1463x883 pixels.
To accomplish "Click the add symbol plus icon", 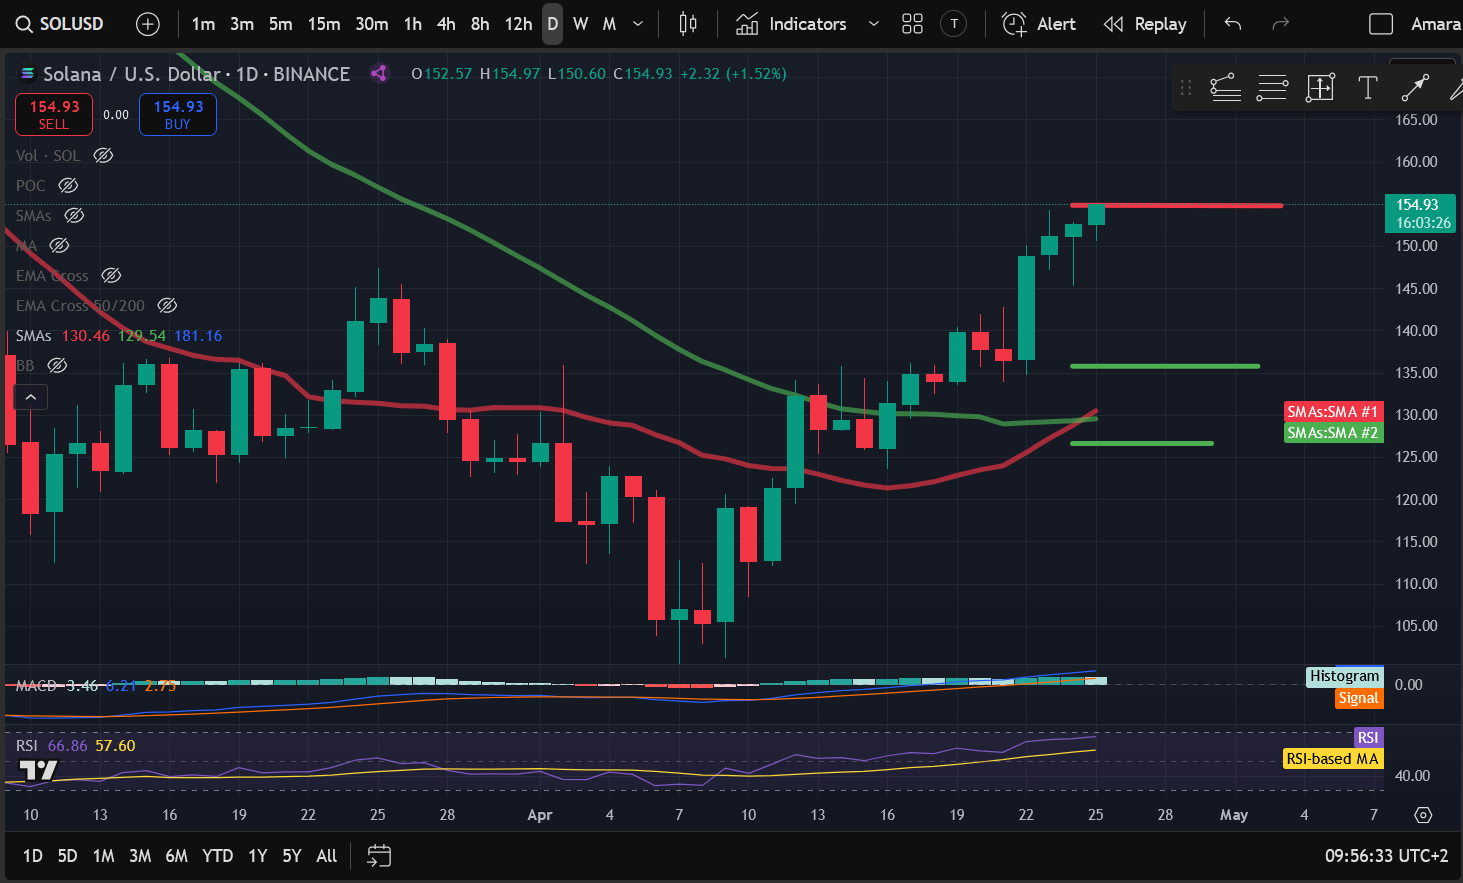I will tap(147, 24).
